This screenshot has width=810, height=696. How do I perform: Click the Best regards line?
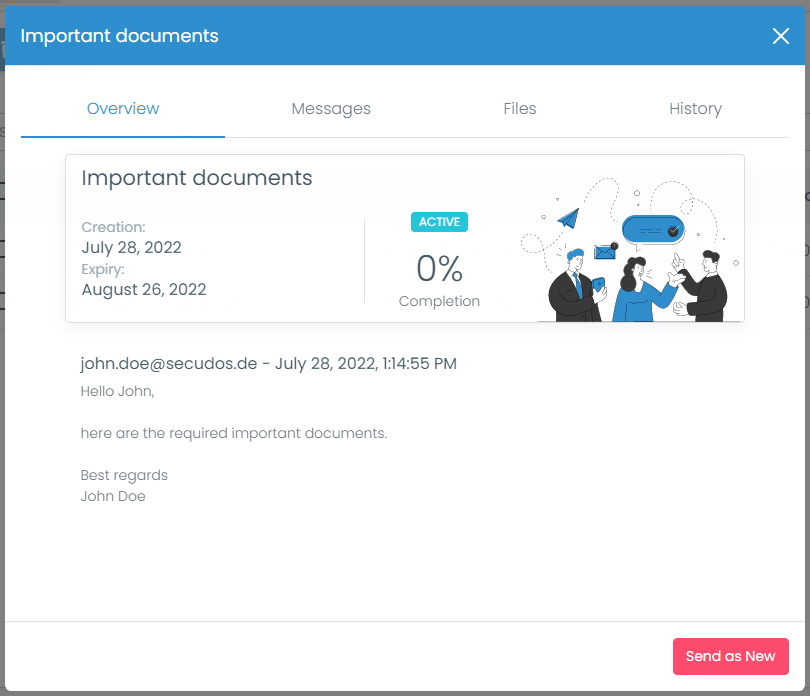click(x=123, y=475)
